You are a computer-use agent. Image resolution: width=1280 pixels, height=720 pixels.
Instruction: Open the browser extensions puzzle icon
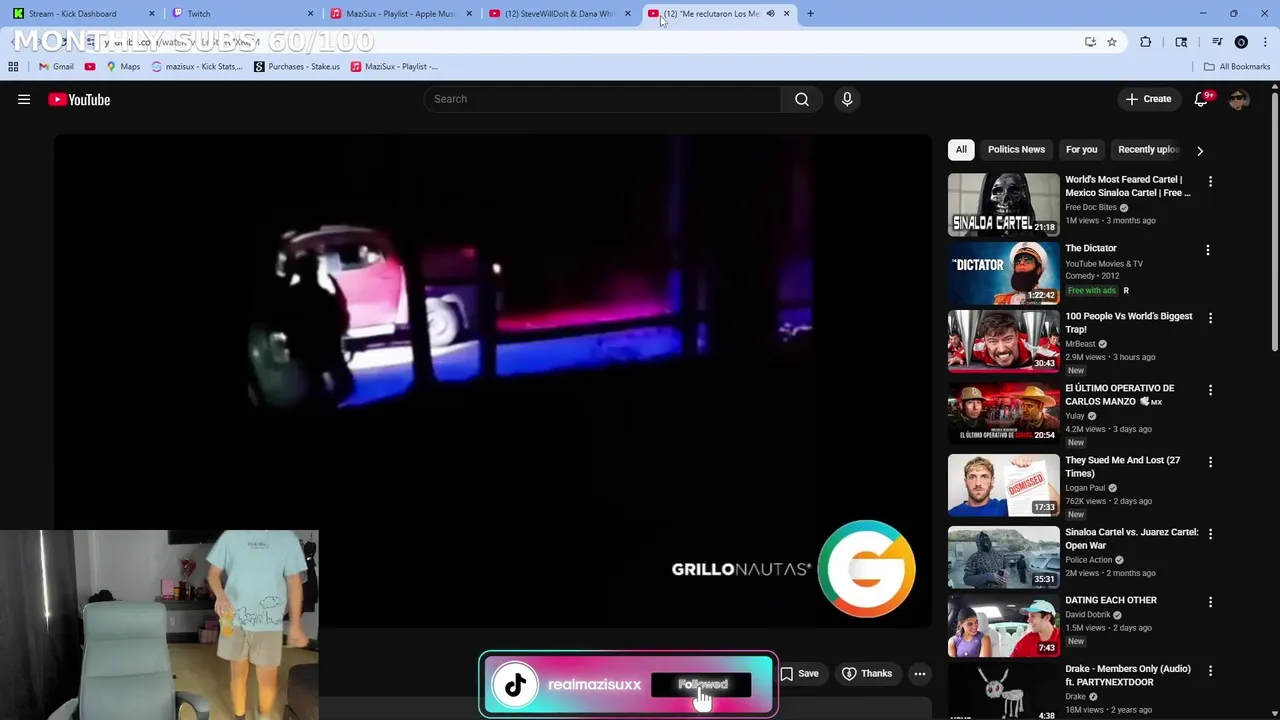tap(1146, 42)
